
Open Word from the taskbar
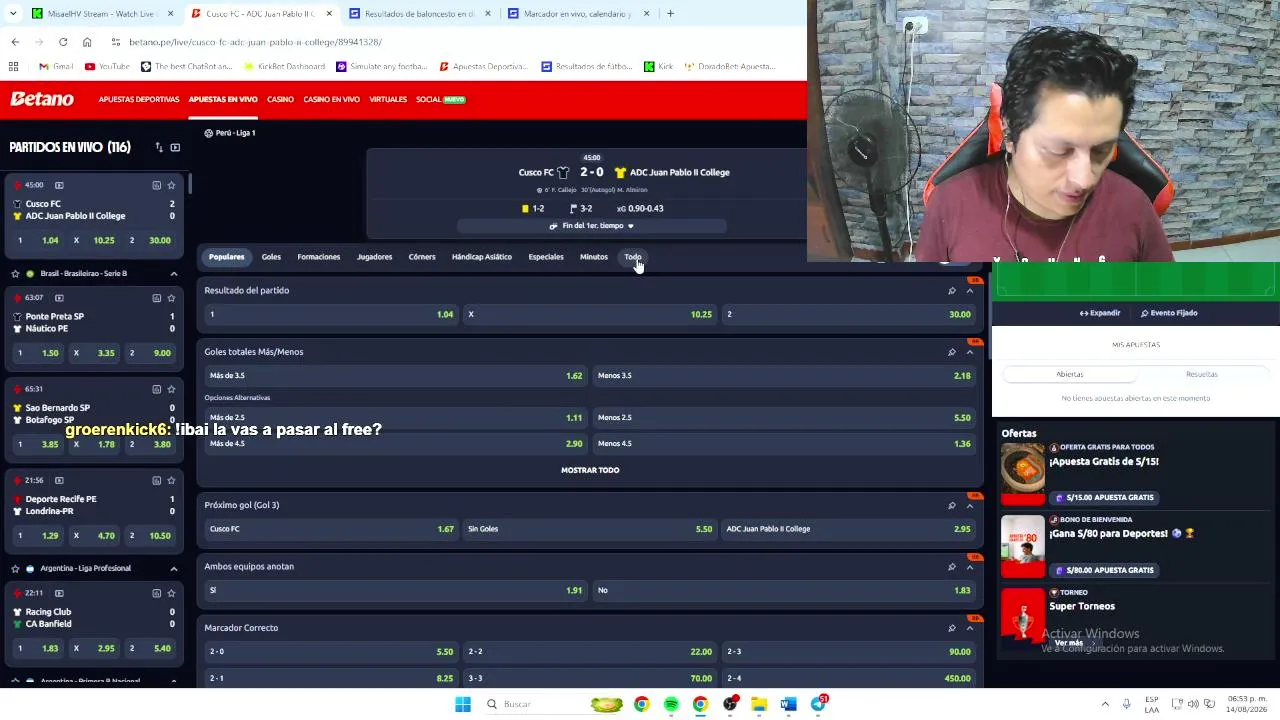788,704
